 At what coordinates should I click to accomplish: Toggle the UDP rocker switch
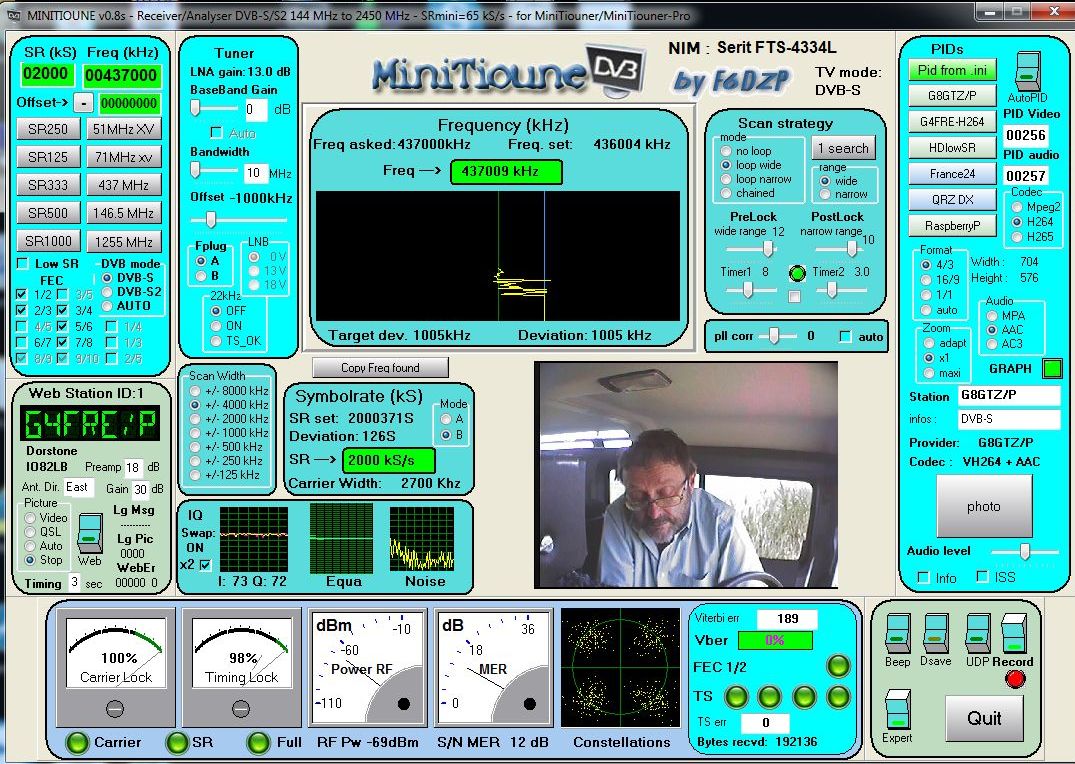pos(978,634)
